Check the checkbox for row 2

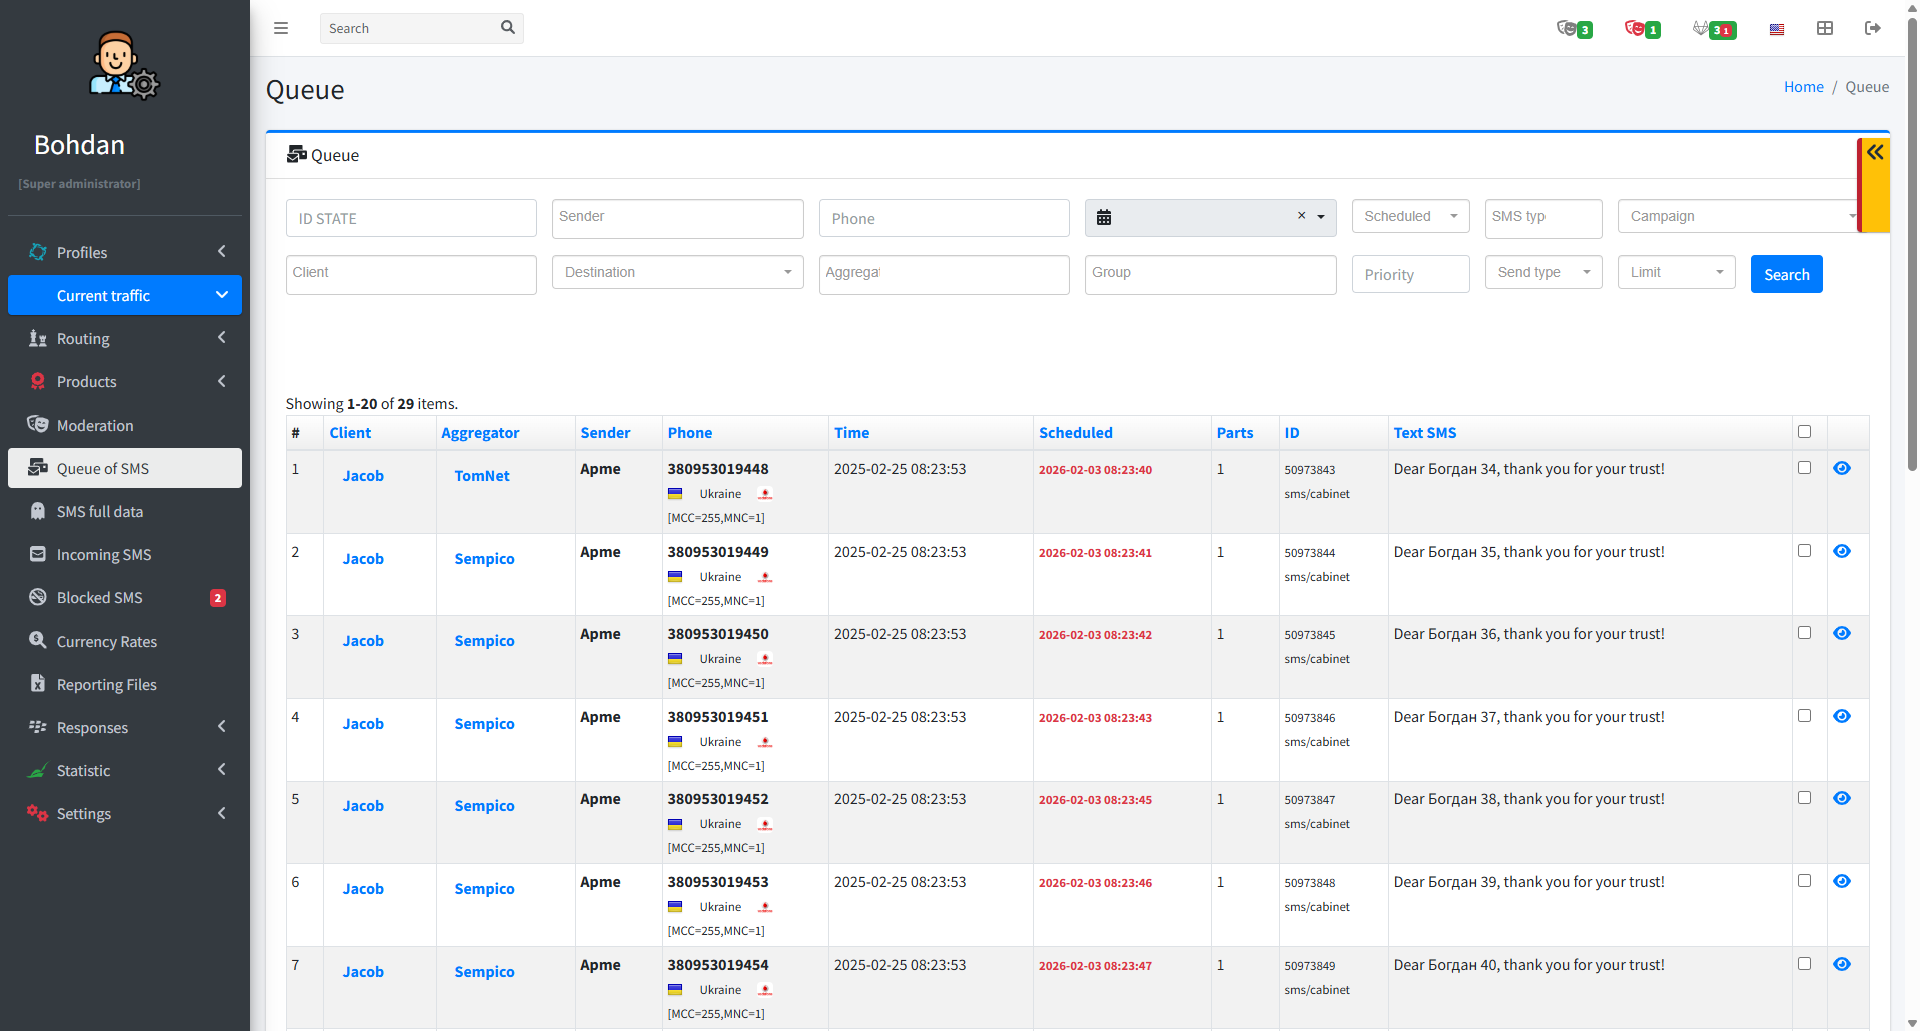(1804, 551)
